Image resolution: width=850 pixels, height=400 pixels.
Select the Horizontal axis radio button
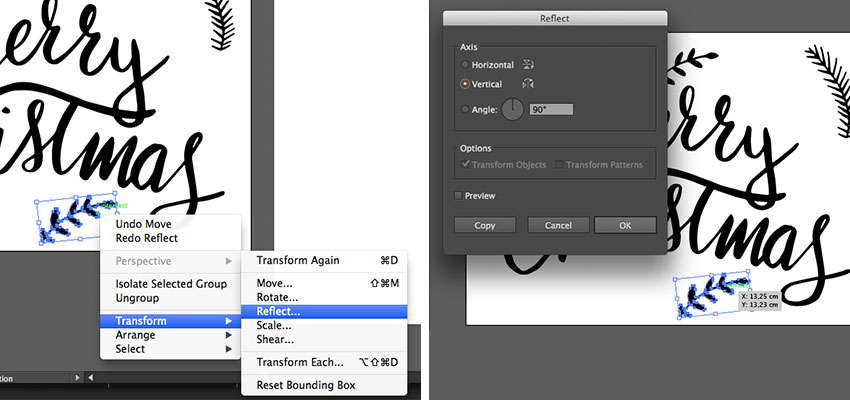465,65
